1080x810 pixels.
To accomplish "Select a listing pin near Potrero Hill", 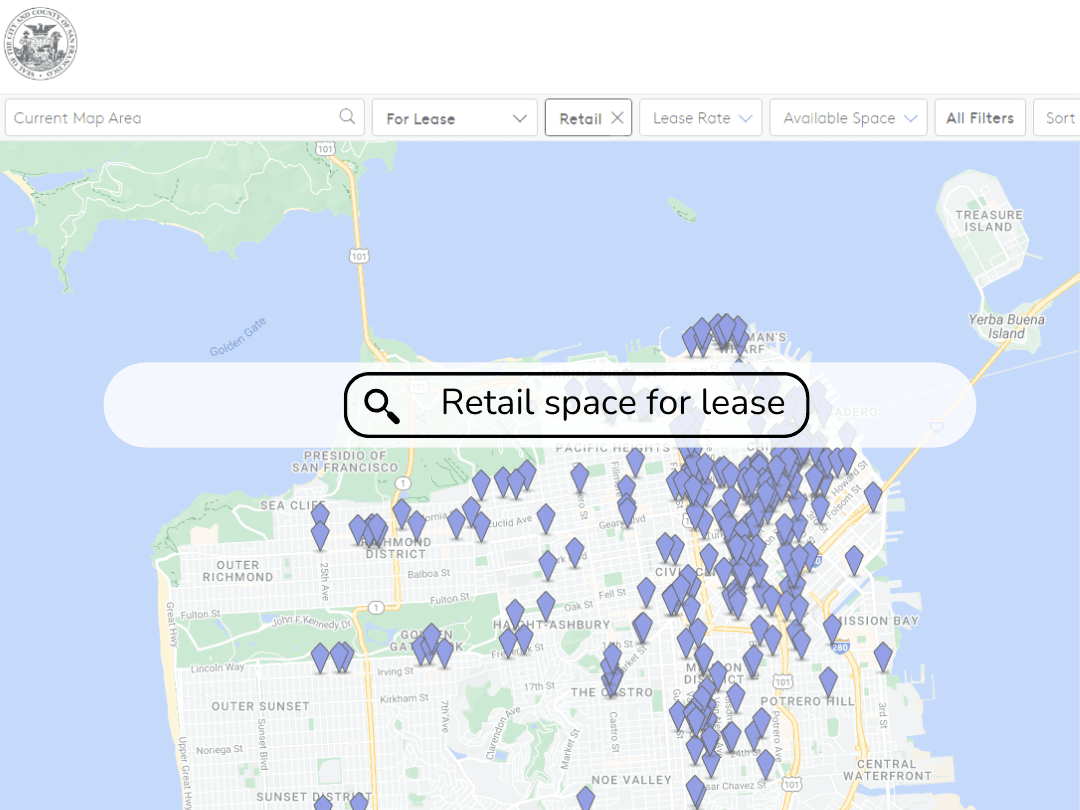I will (x=828, y=680).
